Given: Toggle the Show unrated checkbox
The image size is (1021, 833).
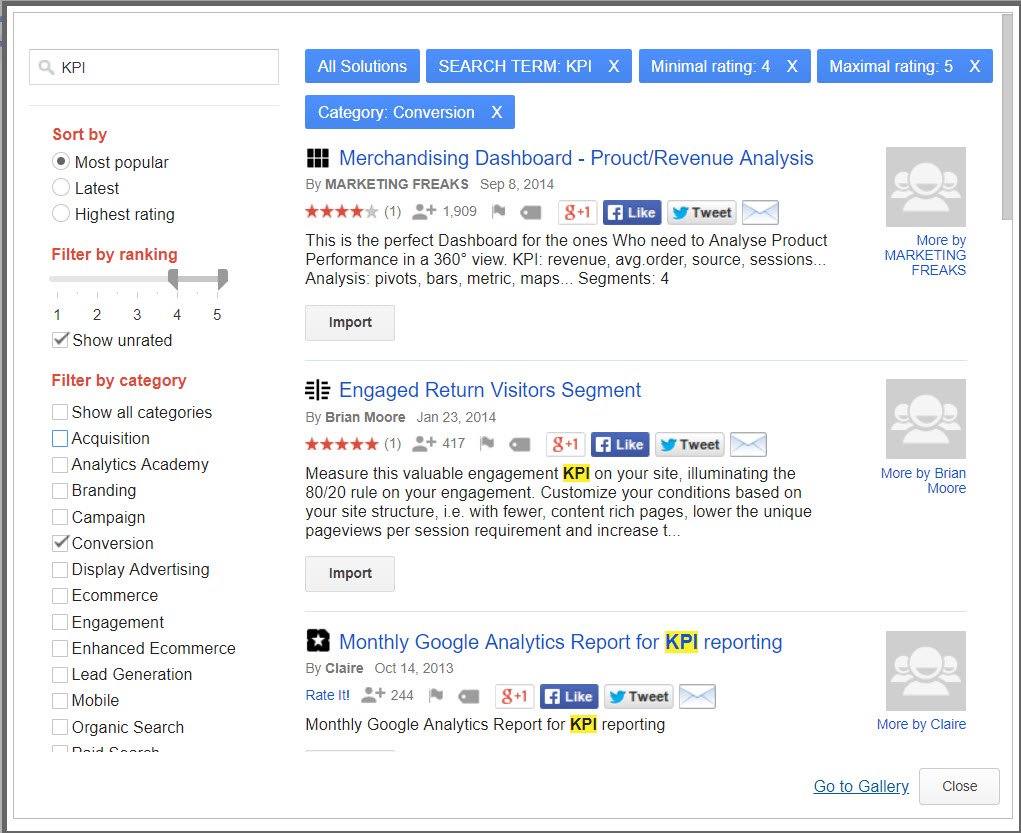Looking at the screenshot, I should tap(60, 340).
